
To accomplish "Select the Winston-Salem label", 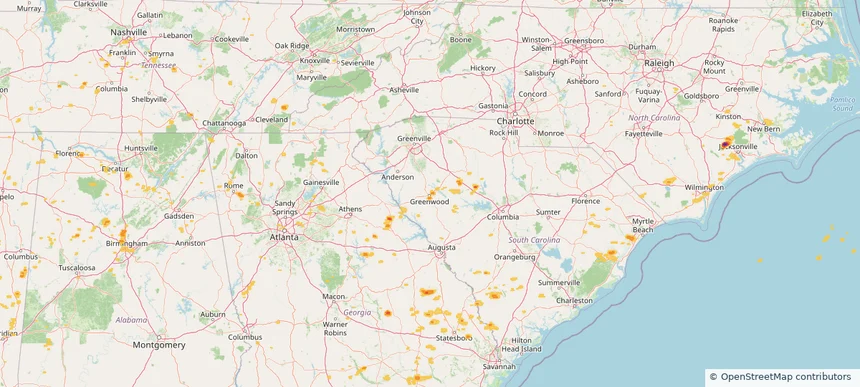I will coord(536,44).
